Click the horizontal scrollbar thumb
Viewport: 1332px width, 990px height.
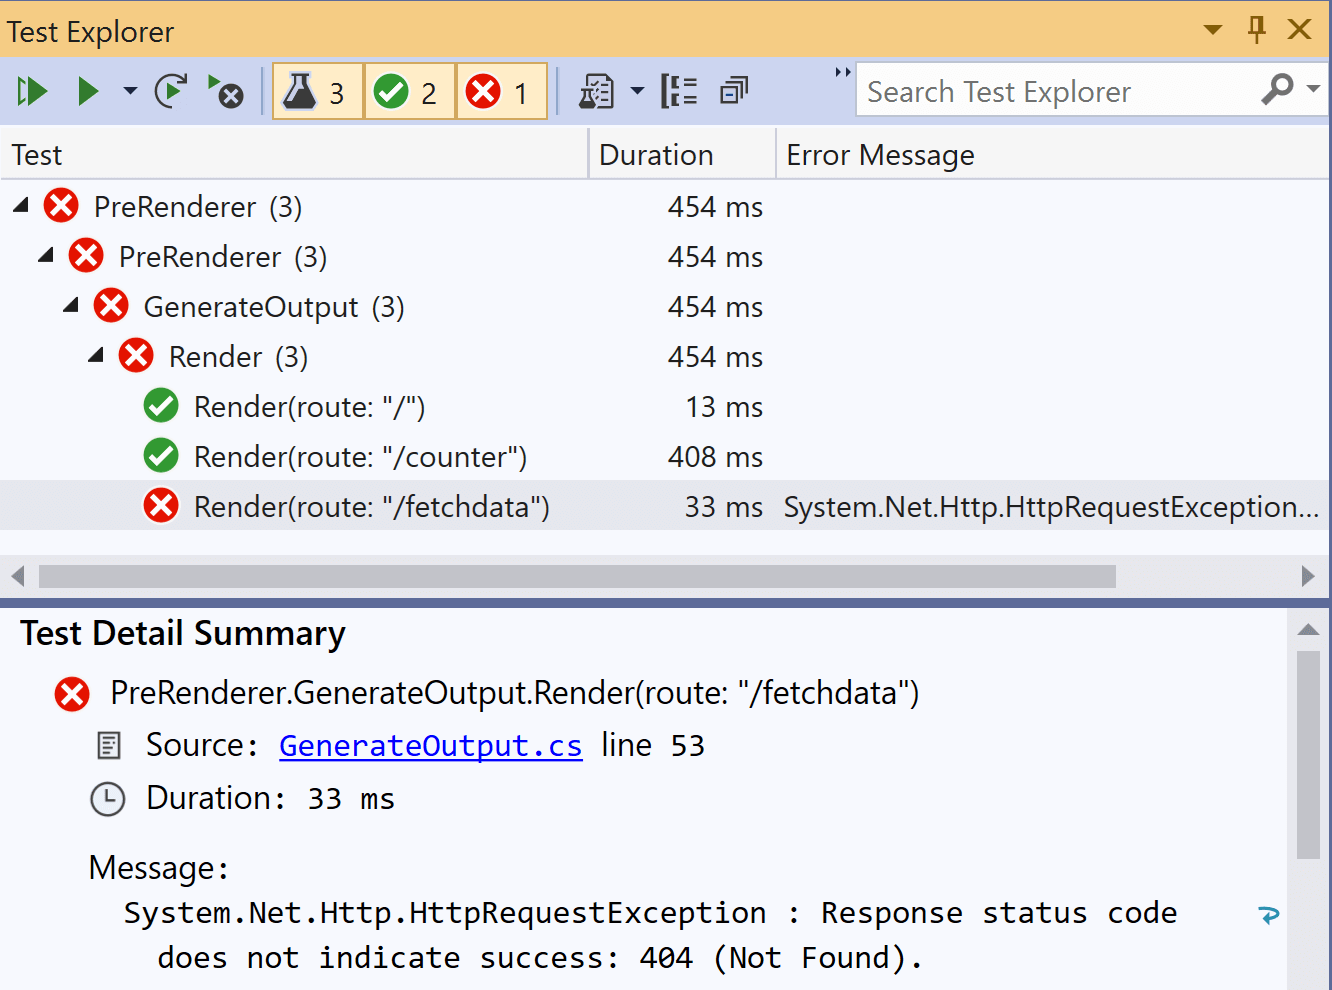point(577,576)
